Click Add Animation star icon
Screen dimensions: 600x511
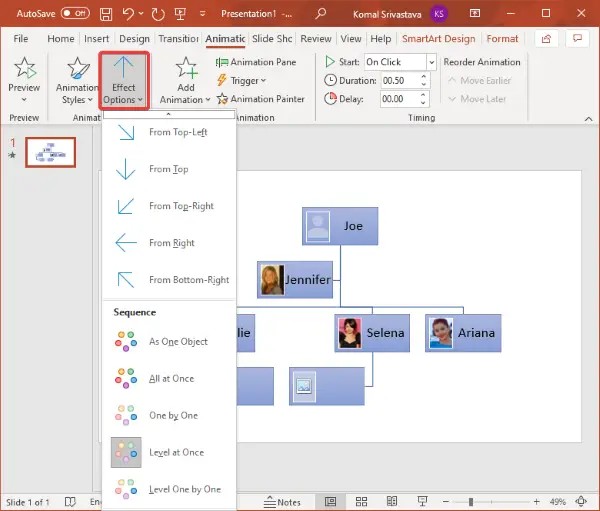[x=186, y=68]
